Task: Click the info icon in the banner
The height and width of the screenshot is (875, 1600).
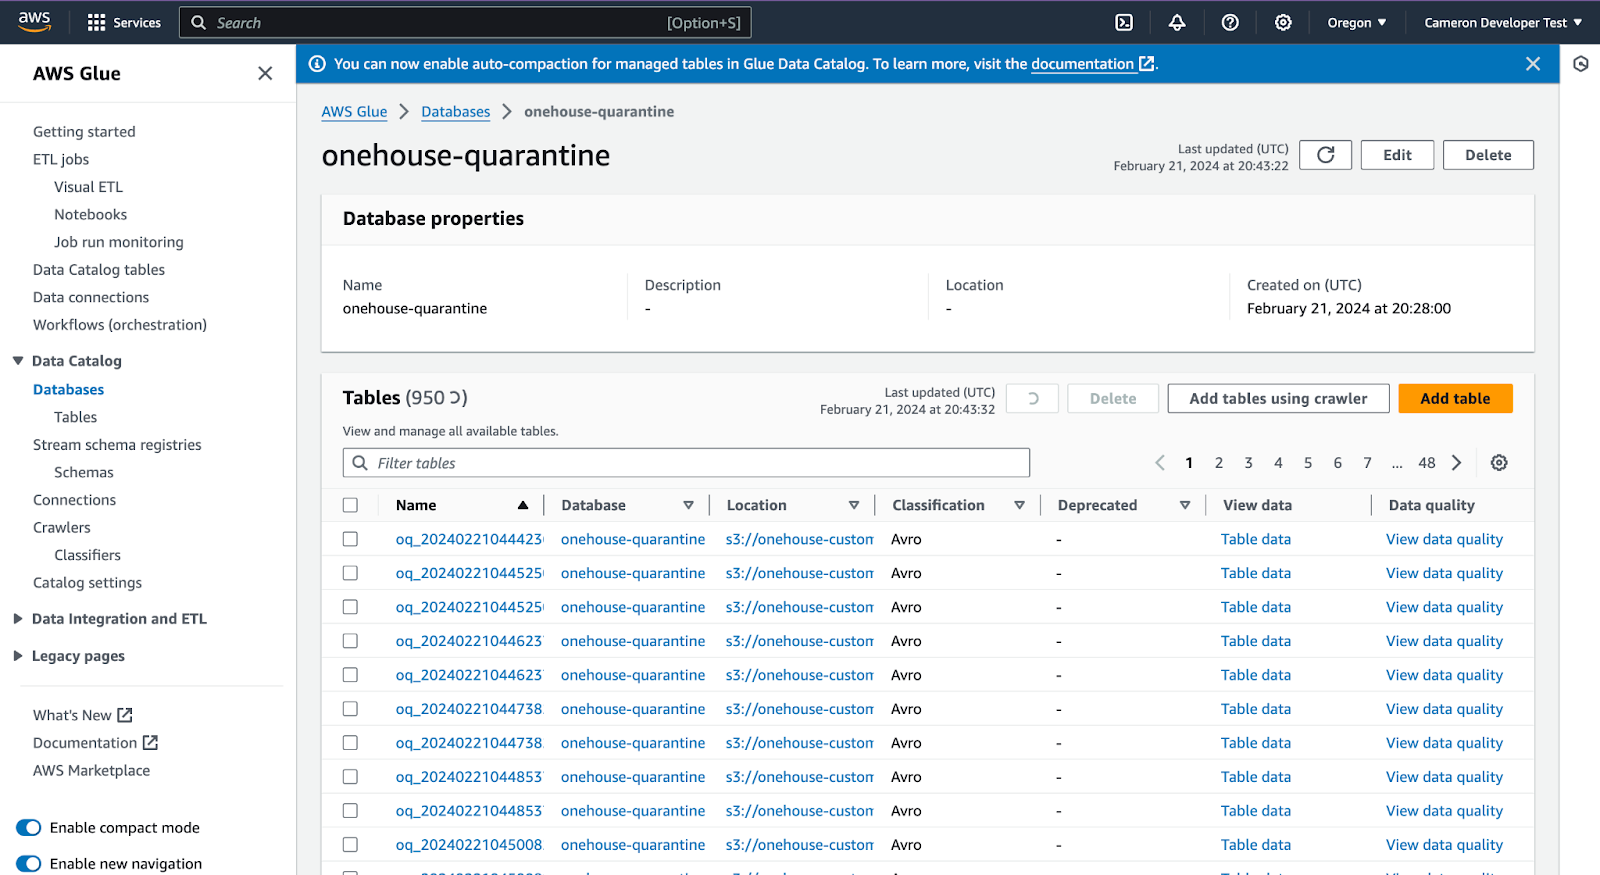Action: [317, 64]
